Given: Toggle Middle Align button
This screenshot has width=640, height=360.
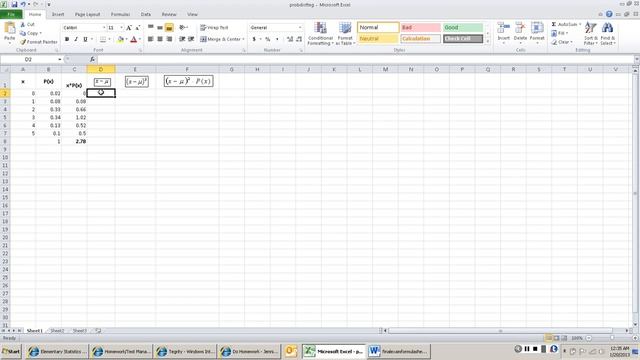Looking at the screenshot, I should click(160, 27).
